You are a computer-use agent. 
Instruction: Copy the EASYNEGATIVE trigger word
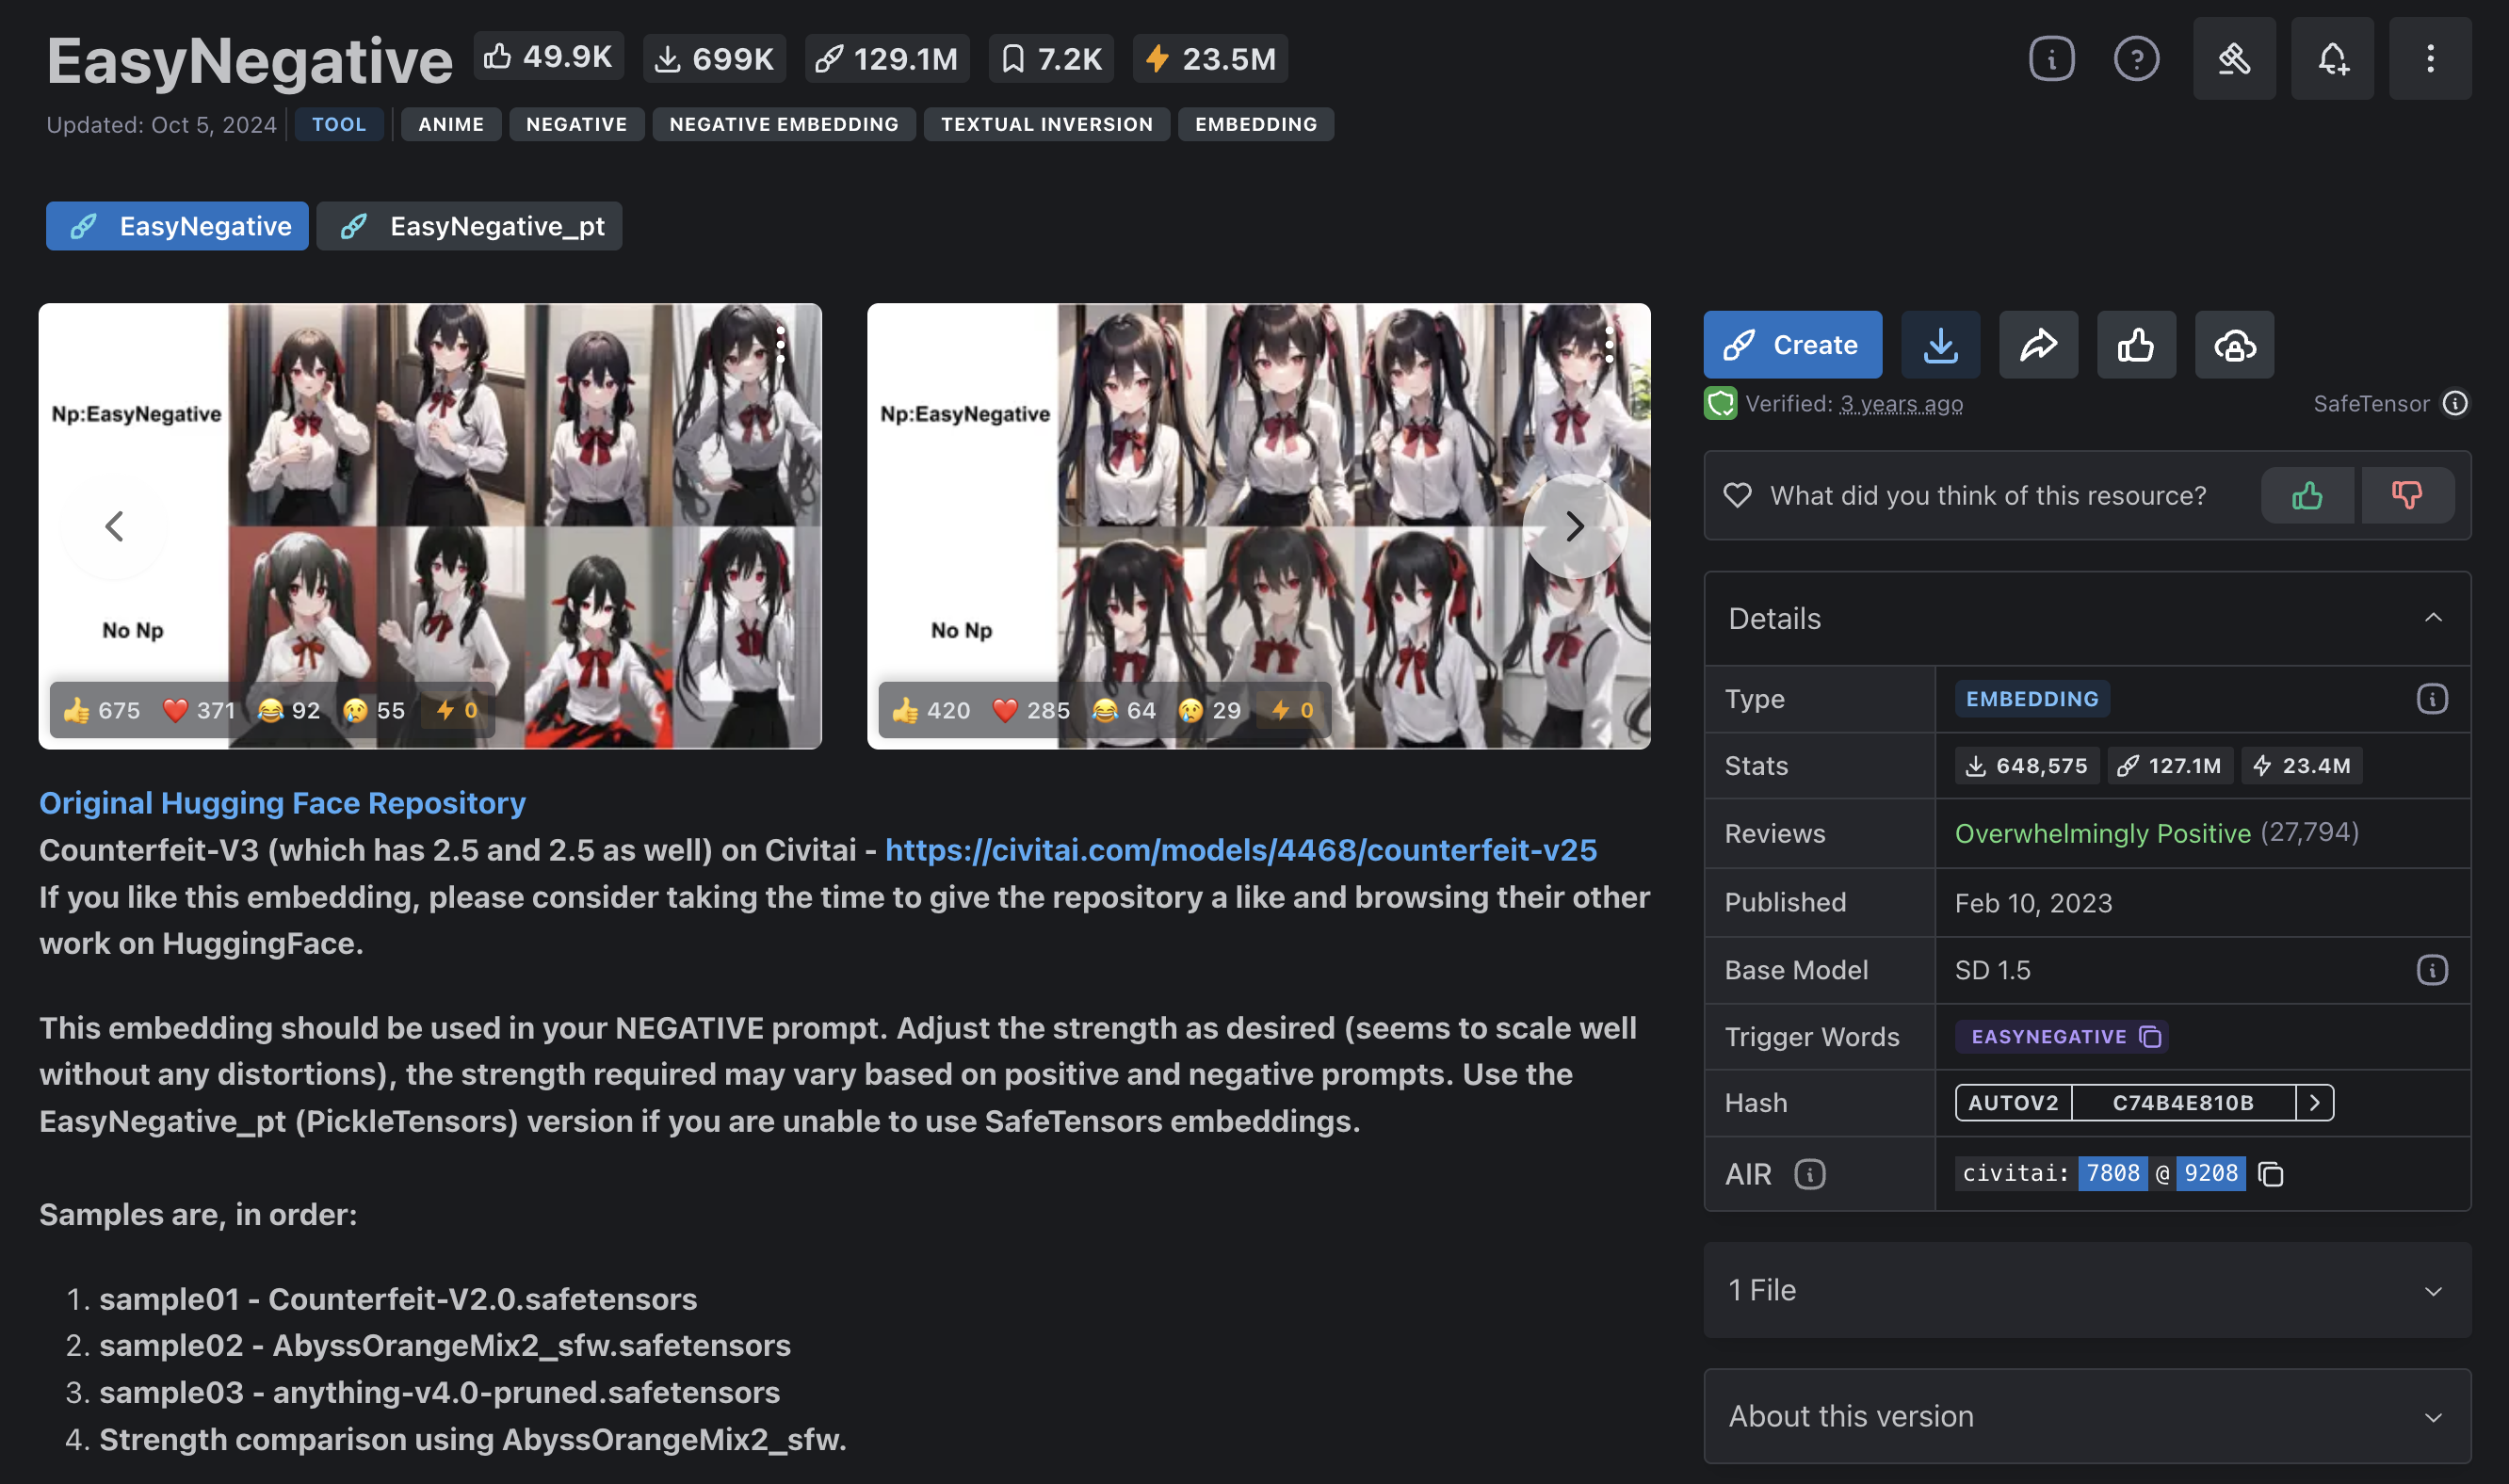coord(2149,1037)
